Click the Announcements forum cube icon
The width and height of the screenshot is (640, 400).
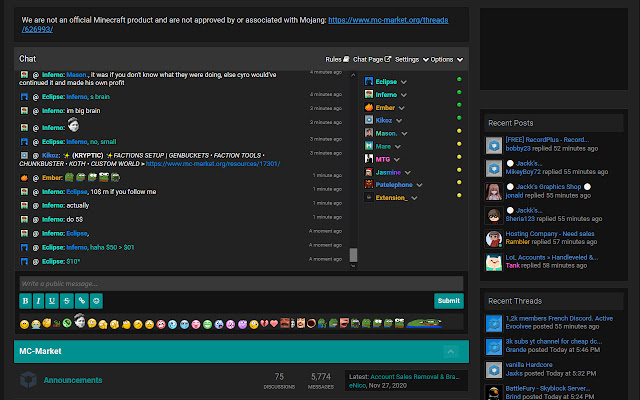pyautogui.click(x=28, y=380)
